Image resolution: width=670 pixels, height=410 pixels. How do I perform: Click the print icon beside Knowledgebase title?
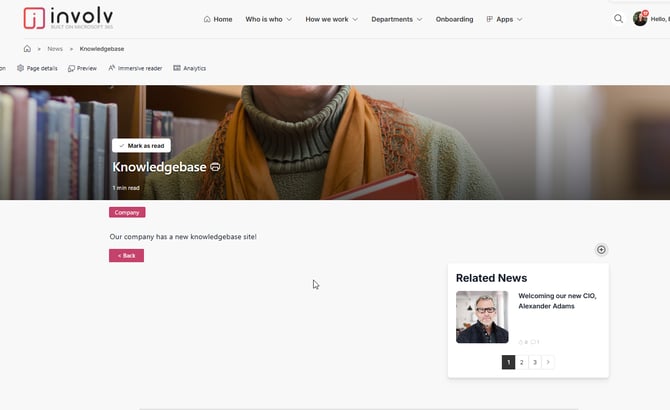tap(215, 167)
